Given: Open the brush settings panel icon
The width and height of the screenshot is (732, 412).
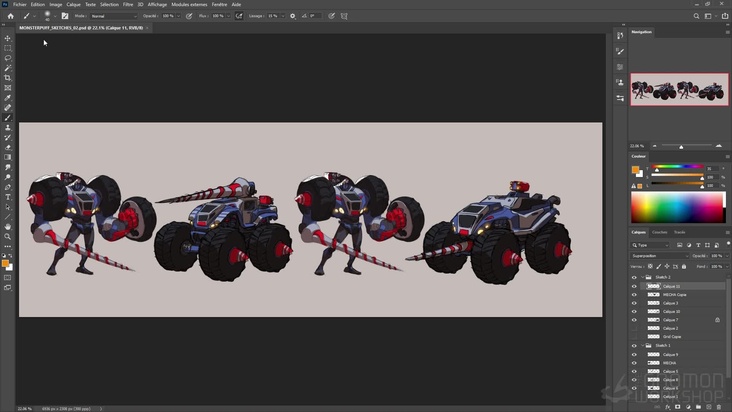Looking at the screenshot, I should (65, 16).
